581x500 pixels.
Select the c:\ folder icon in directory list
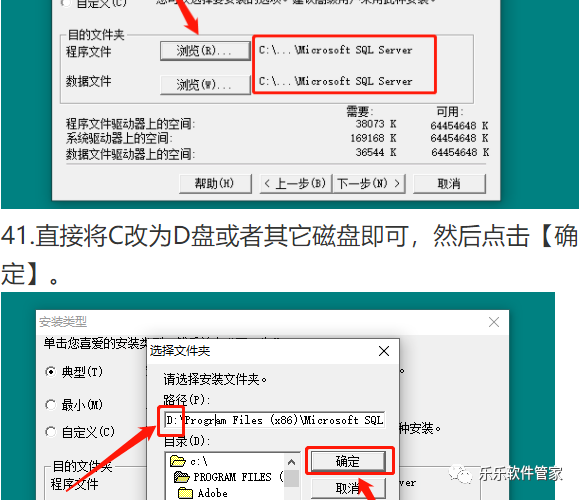pyautogui.click(x=177, y=461)
